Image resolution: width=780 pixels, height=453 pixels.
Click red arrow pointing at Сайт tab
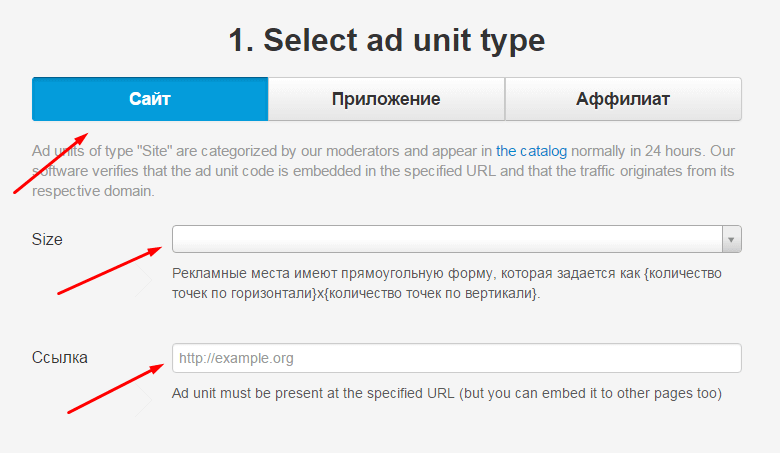[x=51, y=163]
